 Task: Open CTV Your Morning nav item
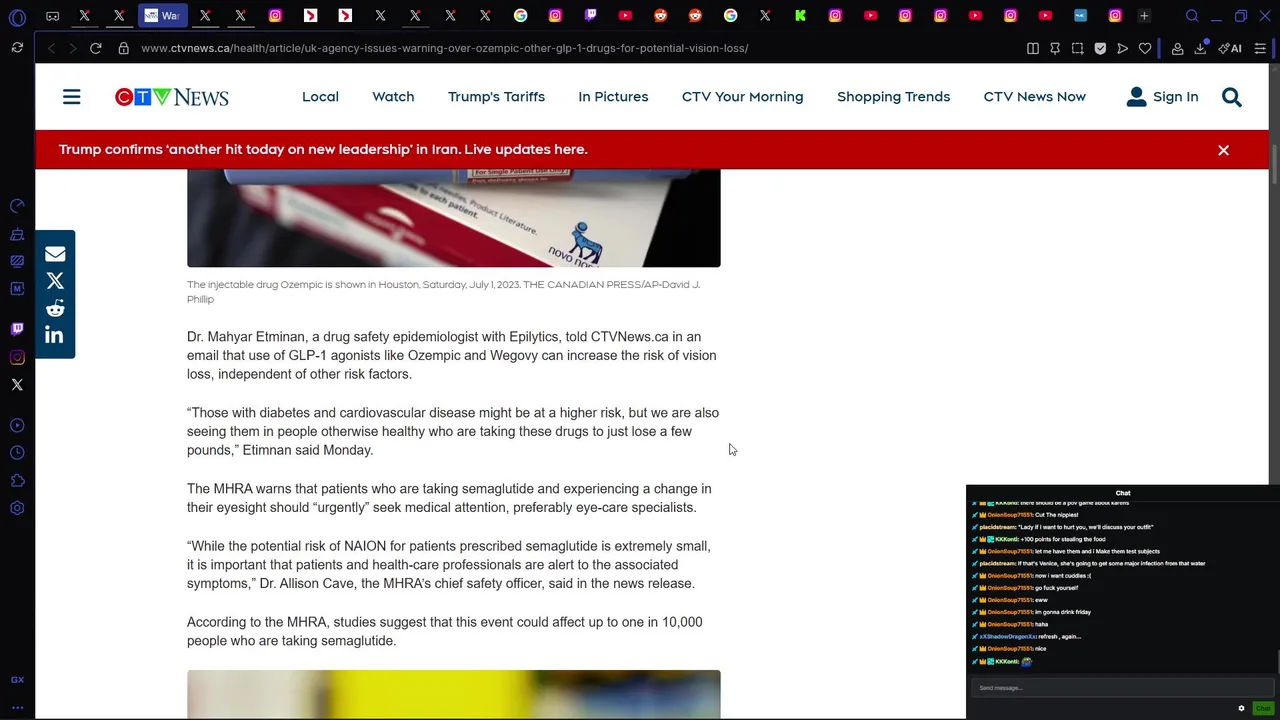pos(742,97)
